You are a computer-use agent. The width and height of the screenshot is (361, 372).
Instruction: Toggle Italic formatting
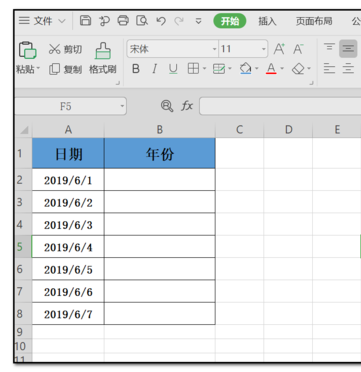(x=154, y=69)
